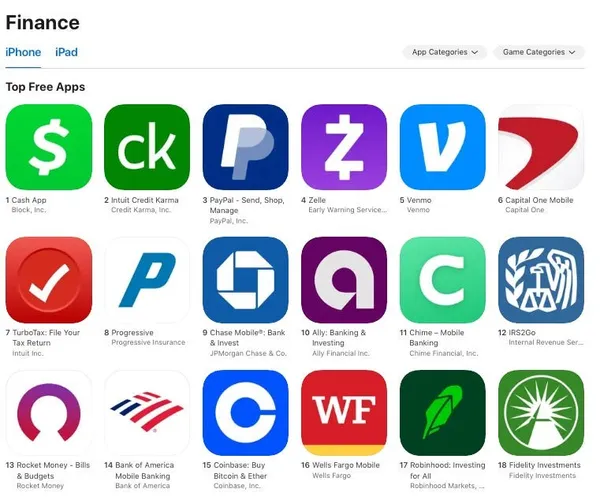Open the Fidelity Investments app icon
The height and width of the screenshot is (497, 600).
tap(541, 413)
